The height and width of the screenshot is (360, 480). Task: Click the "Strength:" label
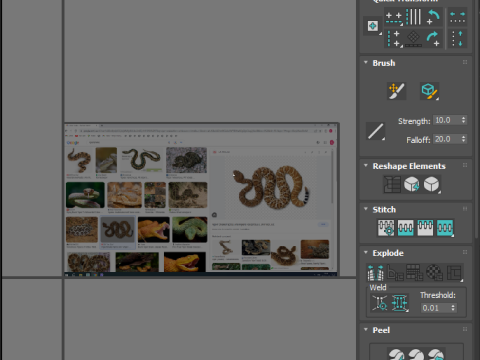pyautogui.click(x=414, y=121)
